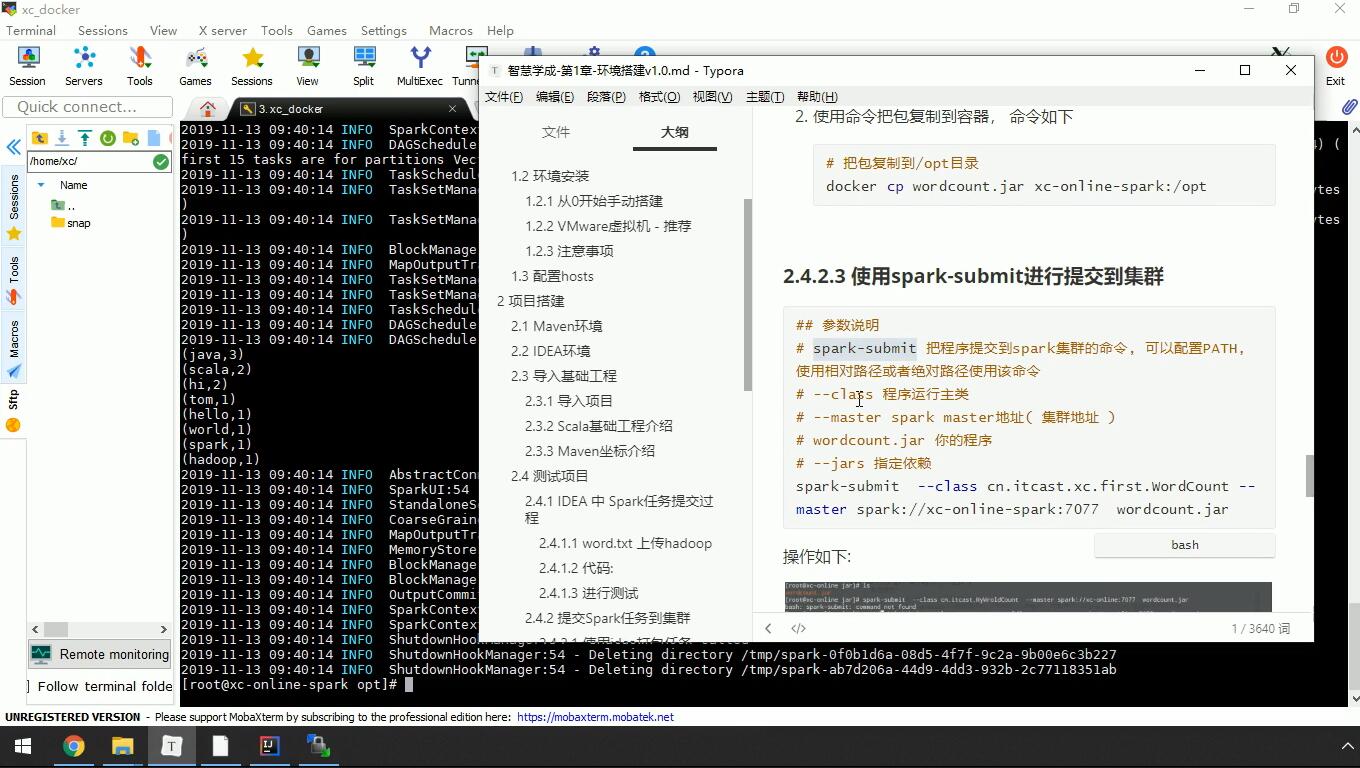
Task: Switch to the 文件 sidebar tab
Action: tap(556, 132)
